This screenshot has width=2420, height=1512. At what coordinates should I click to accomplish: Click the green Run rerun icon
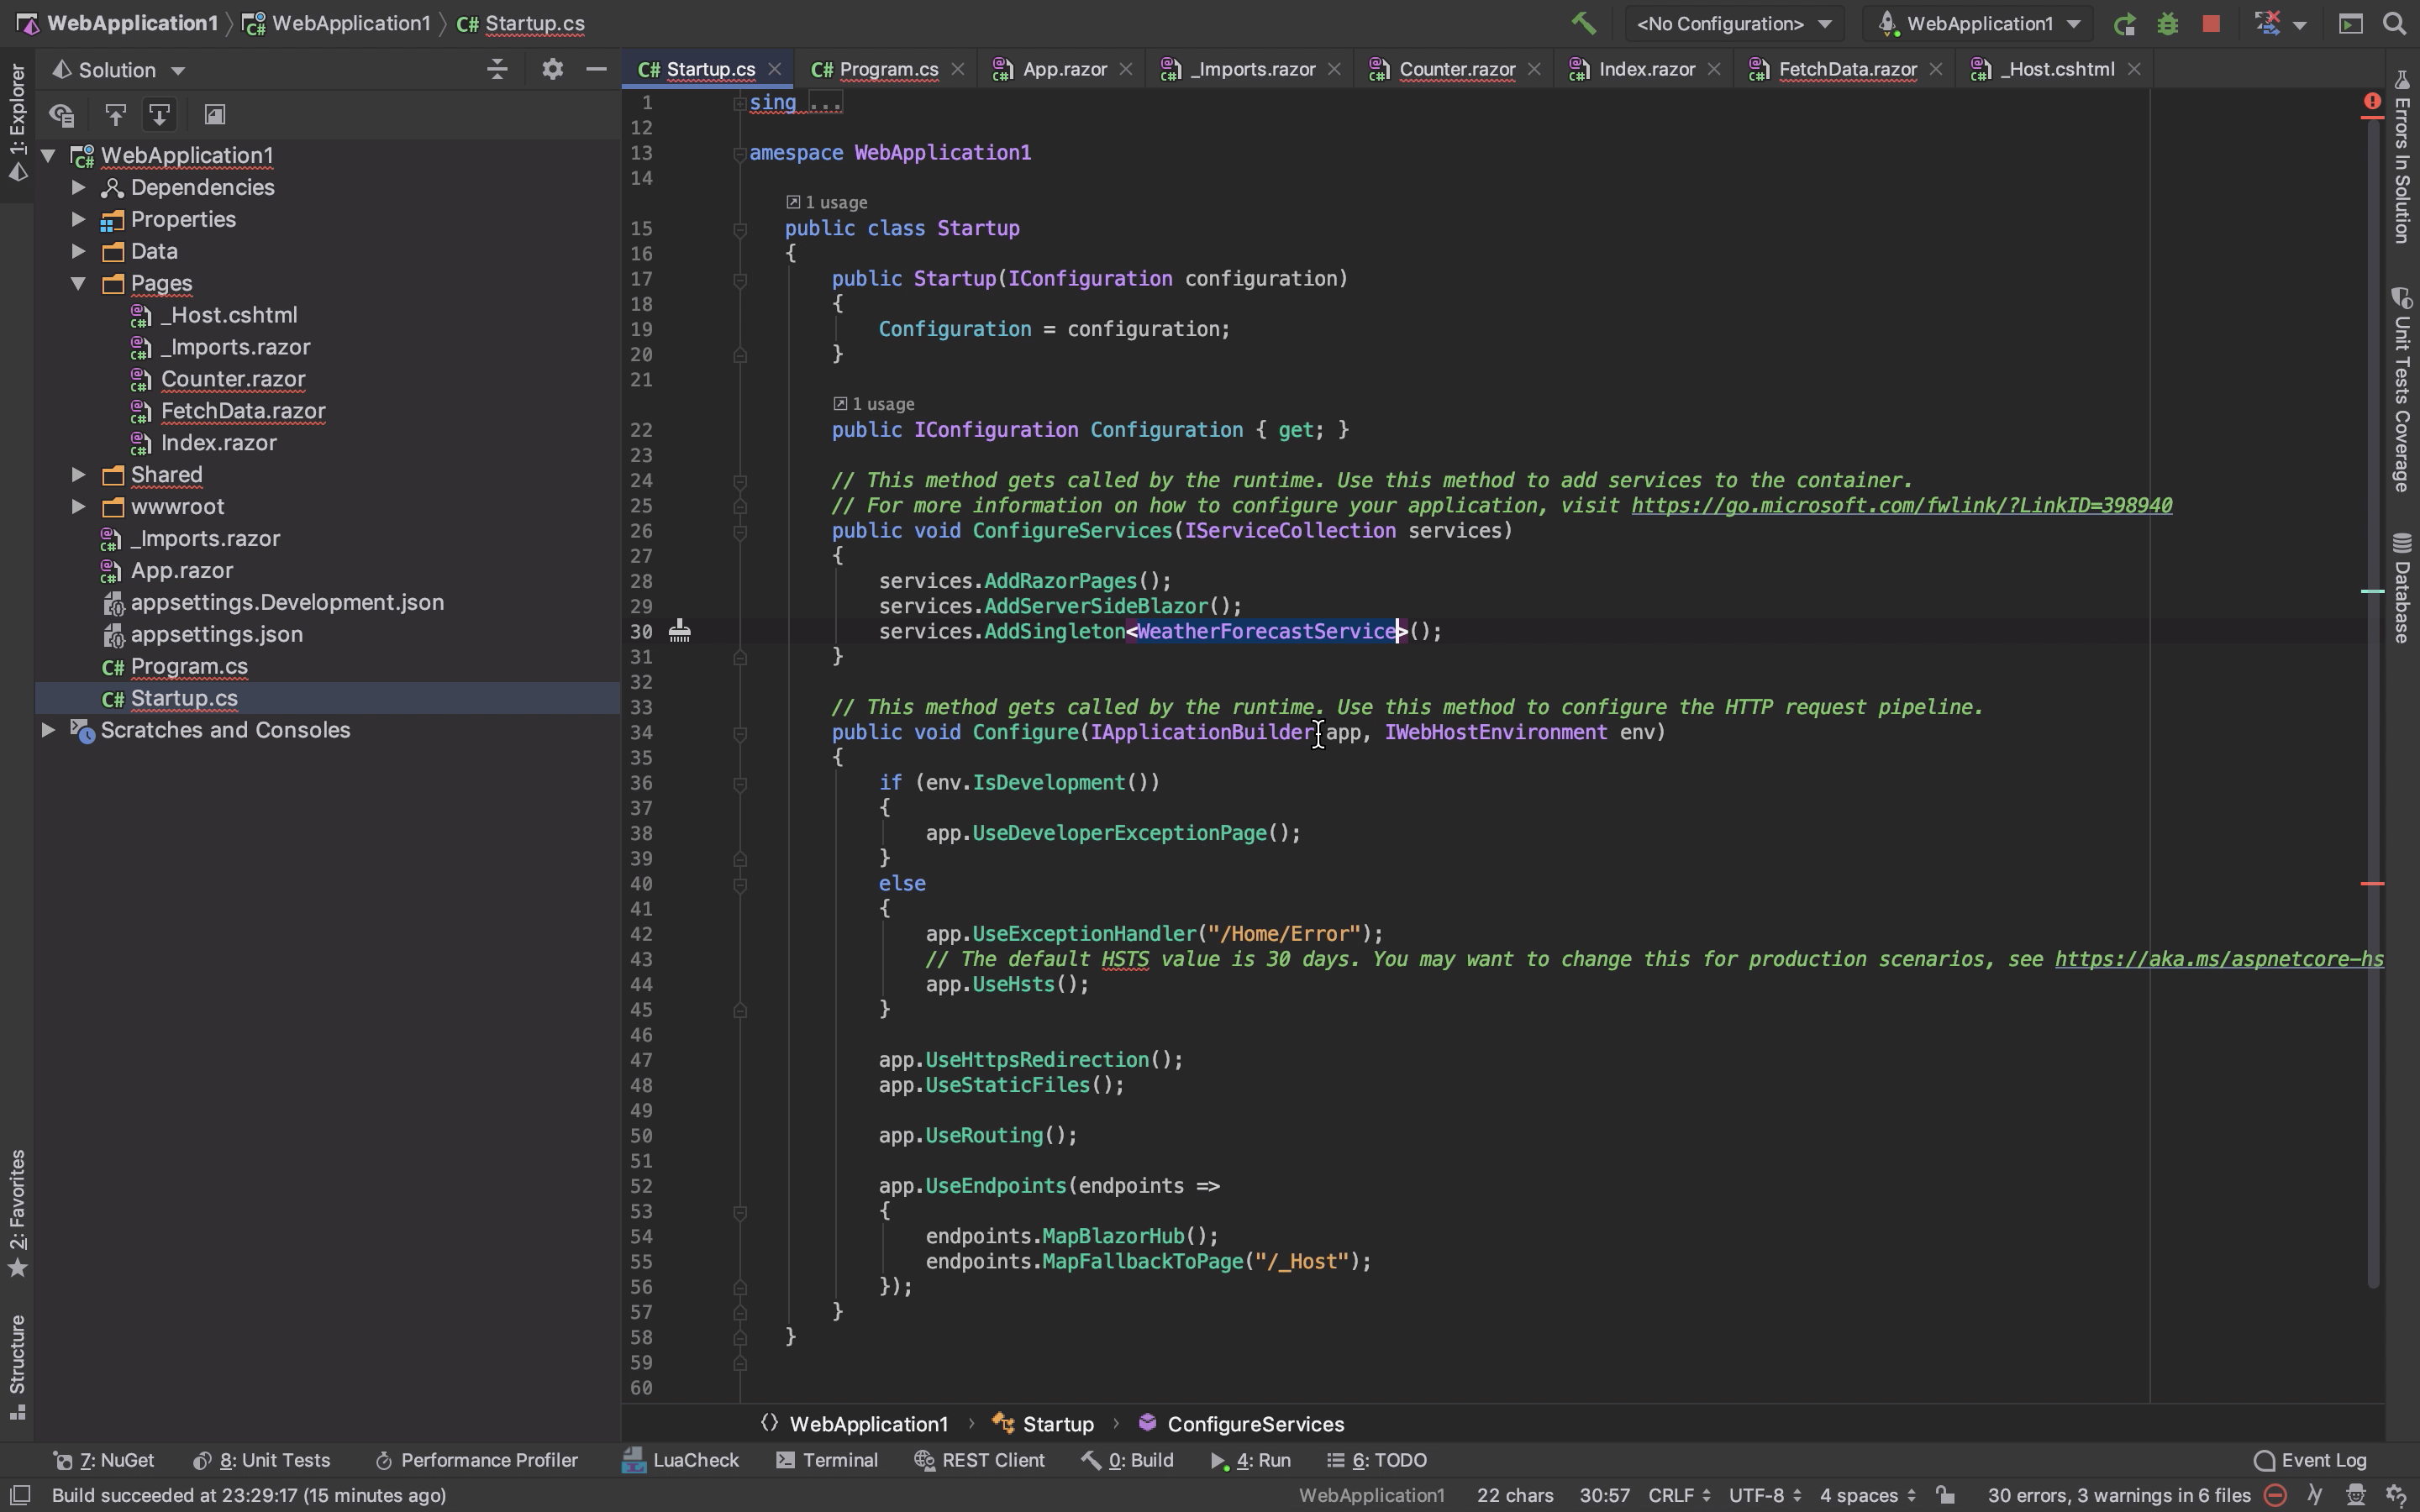(x=2124, y=23)
